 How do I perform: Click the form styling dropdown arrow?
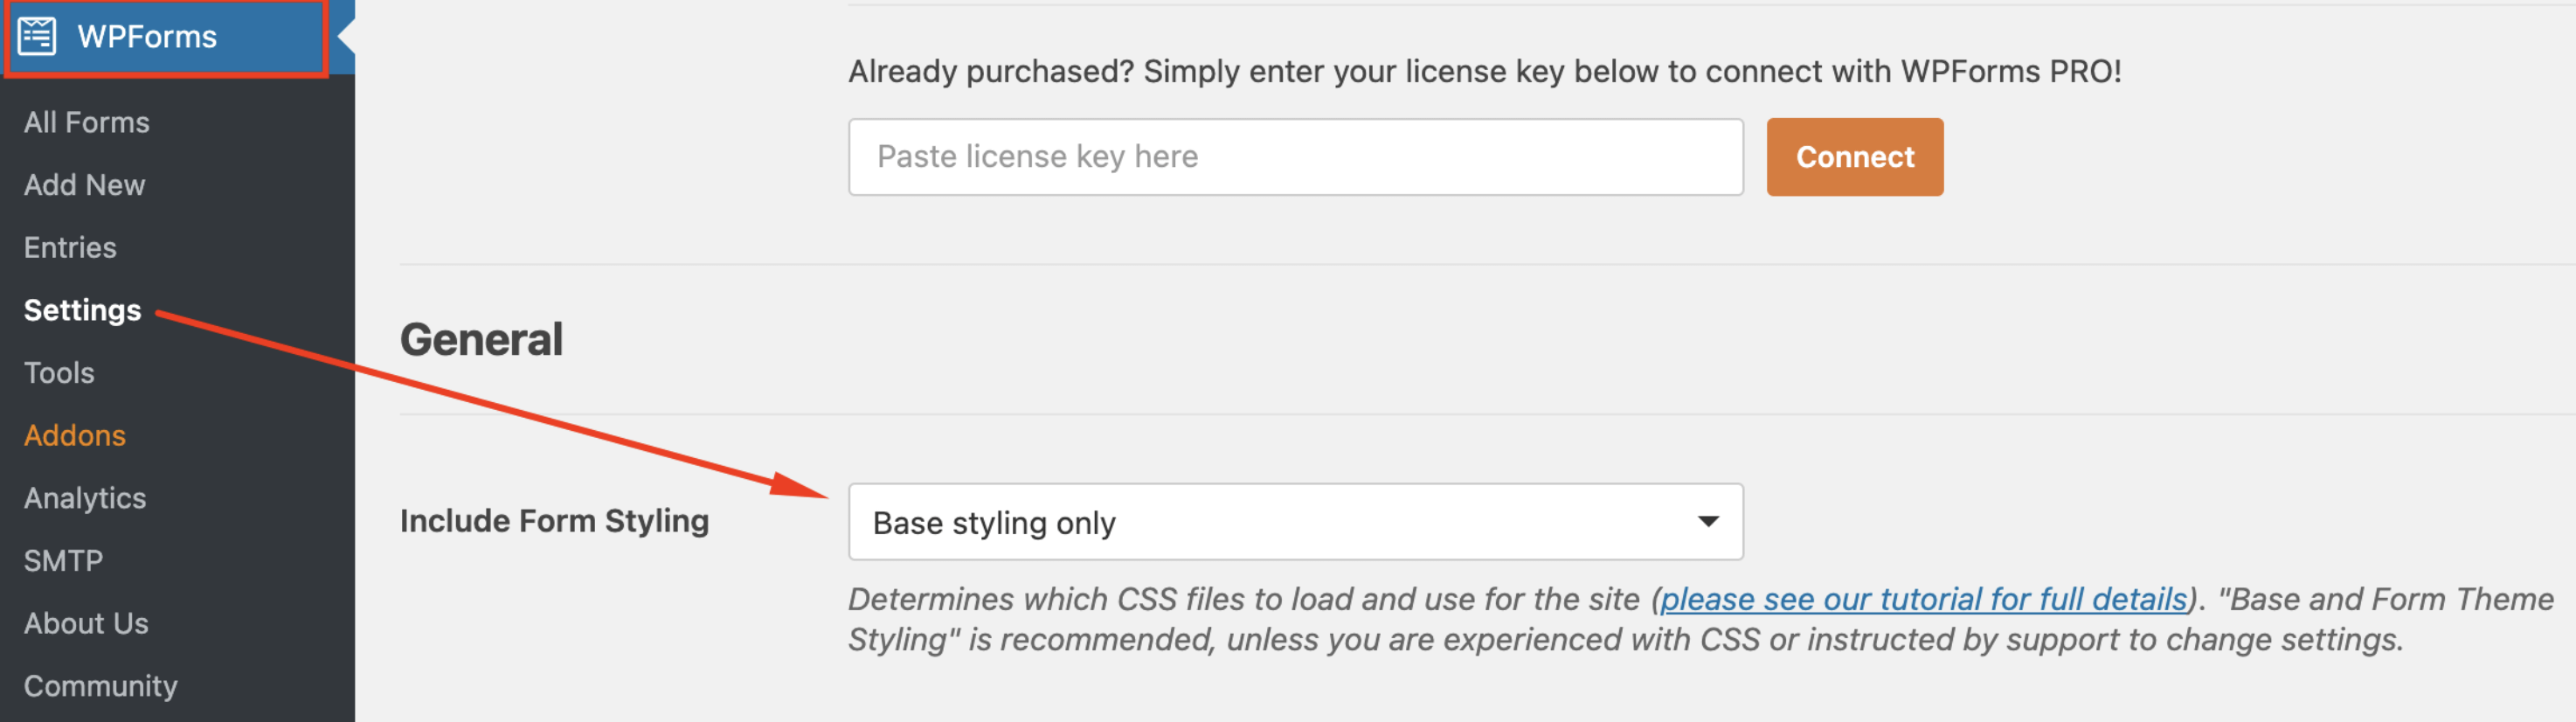coord(1708,522)
